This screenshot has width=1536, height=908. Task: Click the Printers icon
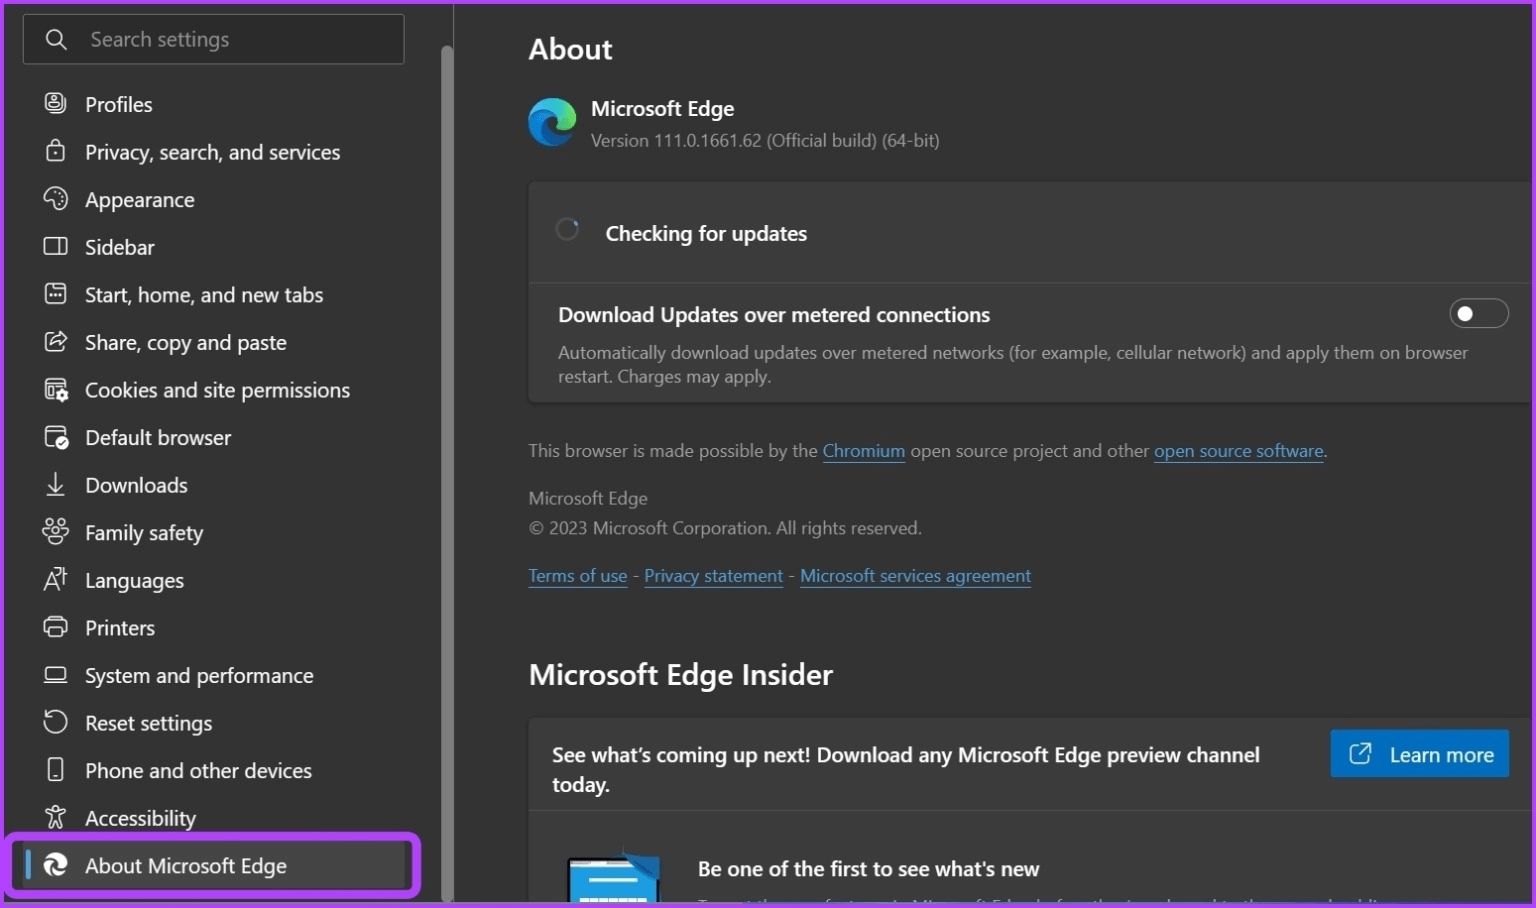coord(55,627)
